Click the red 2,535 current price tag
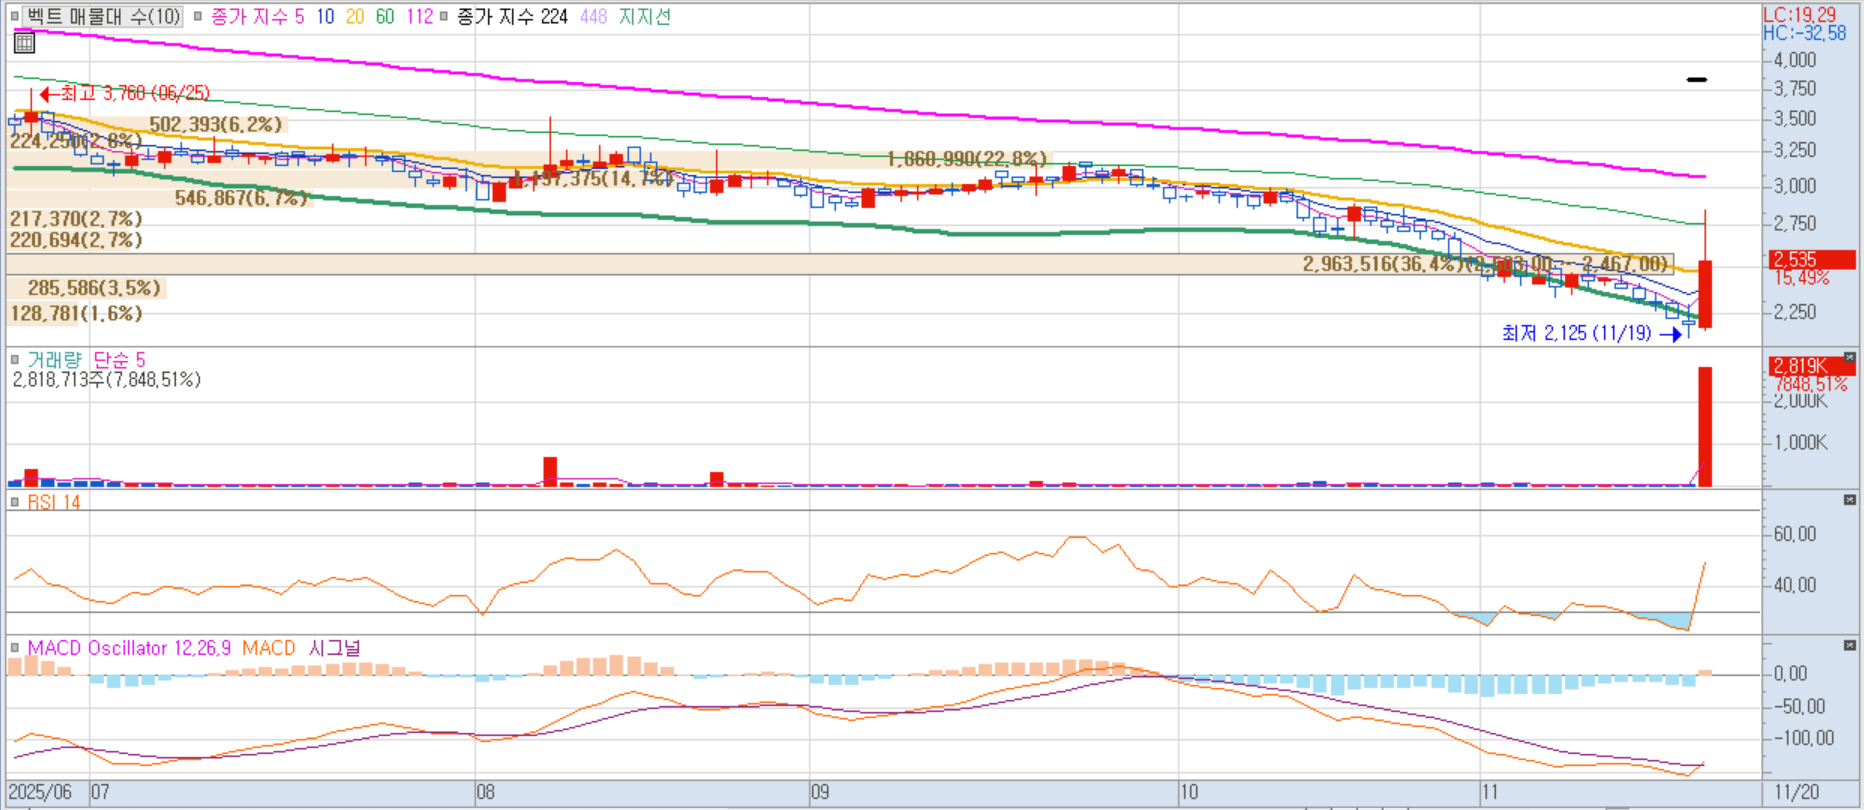 (x=1812, y=259)
